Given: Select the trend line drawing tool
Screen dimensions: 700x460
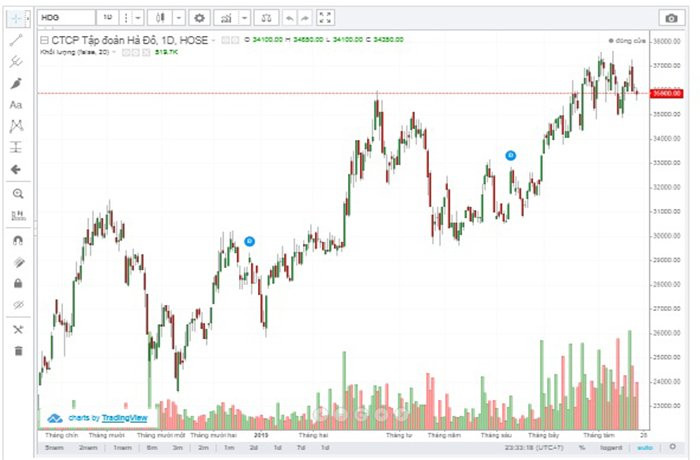Looking at the screenshot, I should (x=16, y=40).
